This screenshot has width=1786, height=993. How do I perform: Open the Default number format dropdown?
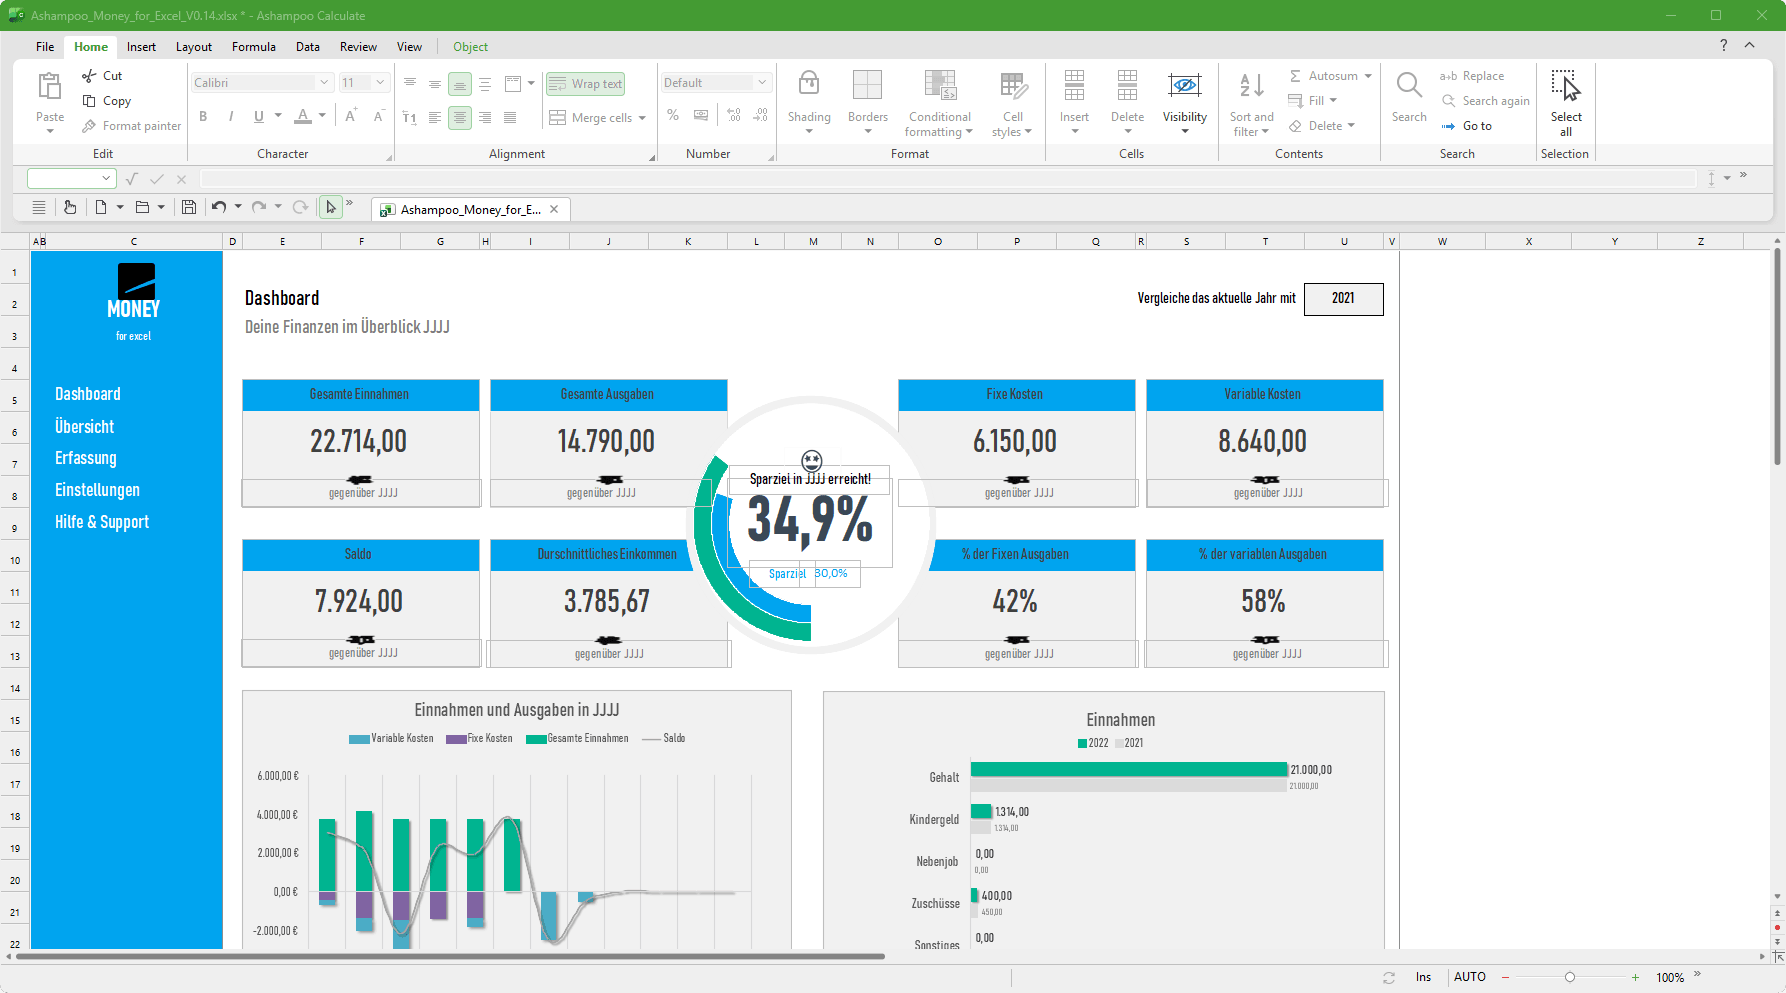[x=762, y=83]
